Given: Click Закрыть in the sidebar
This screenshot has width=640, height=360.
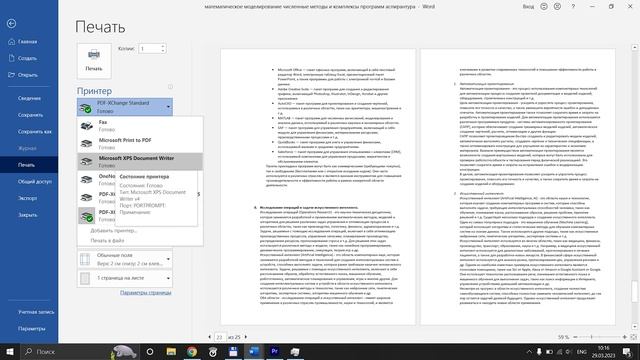Looking at the screenshot, I should pyautogui.click(x=29, y=215).
